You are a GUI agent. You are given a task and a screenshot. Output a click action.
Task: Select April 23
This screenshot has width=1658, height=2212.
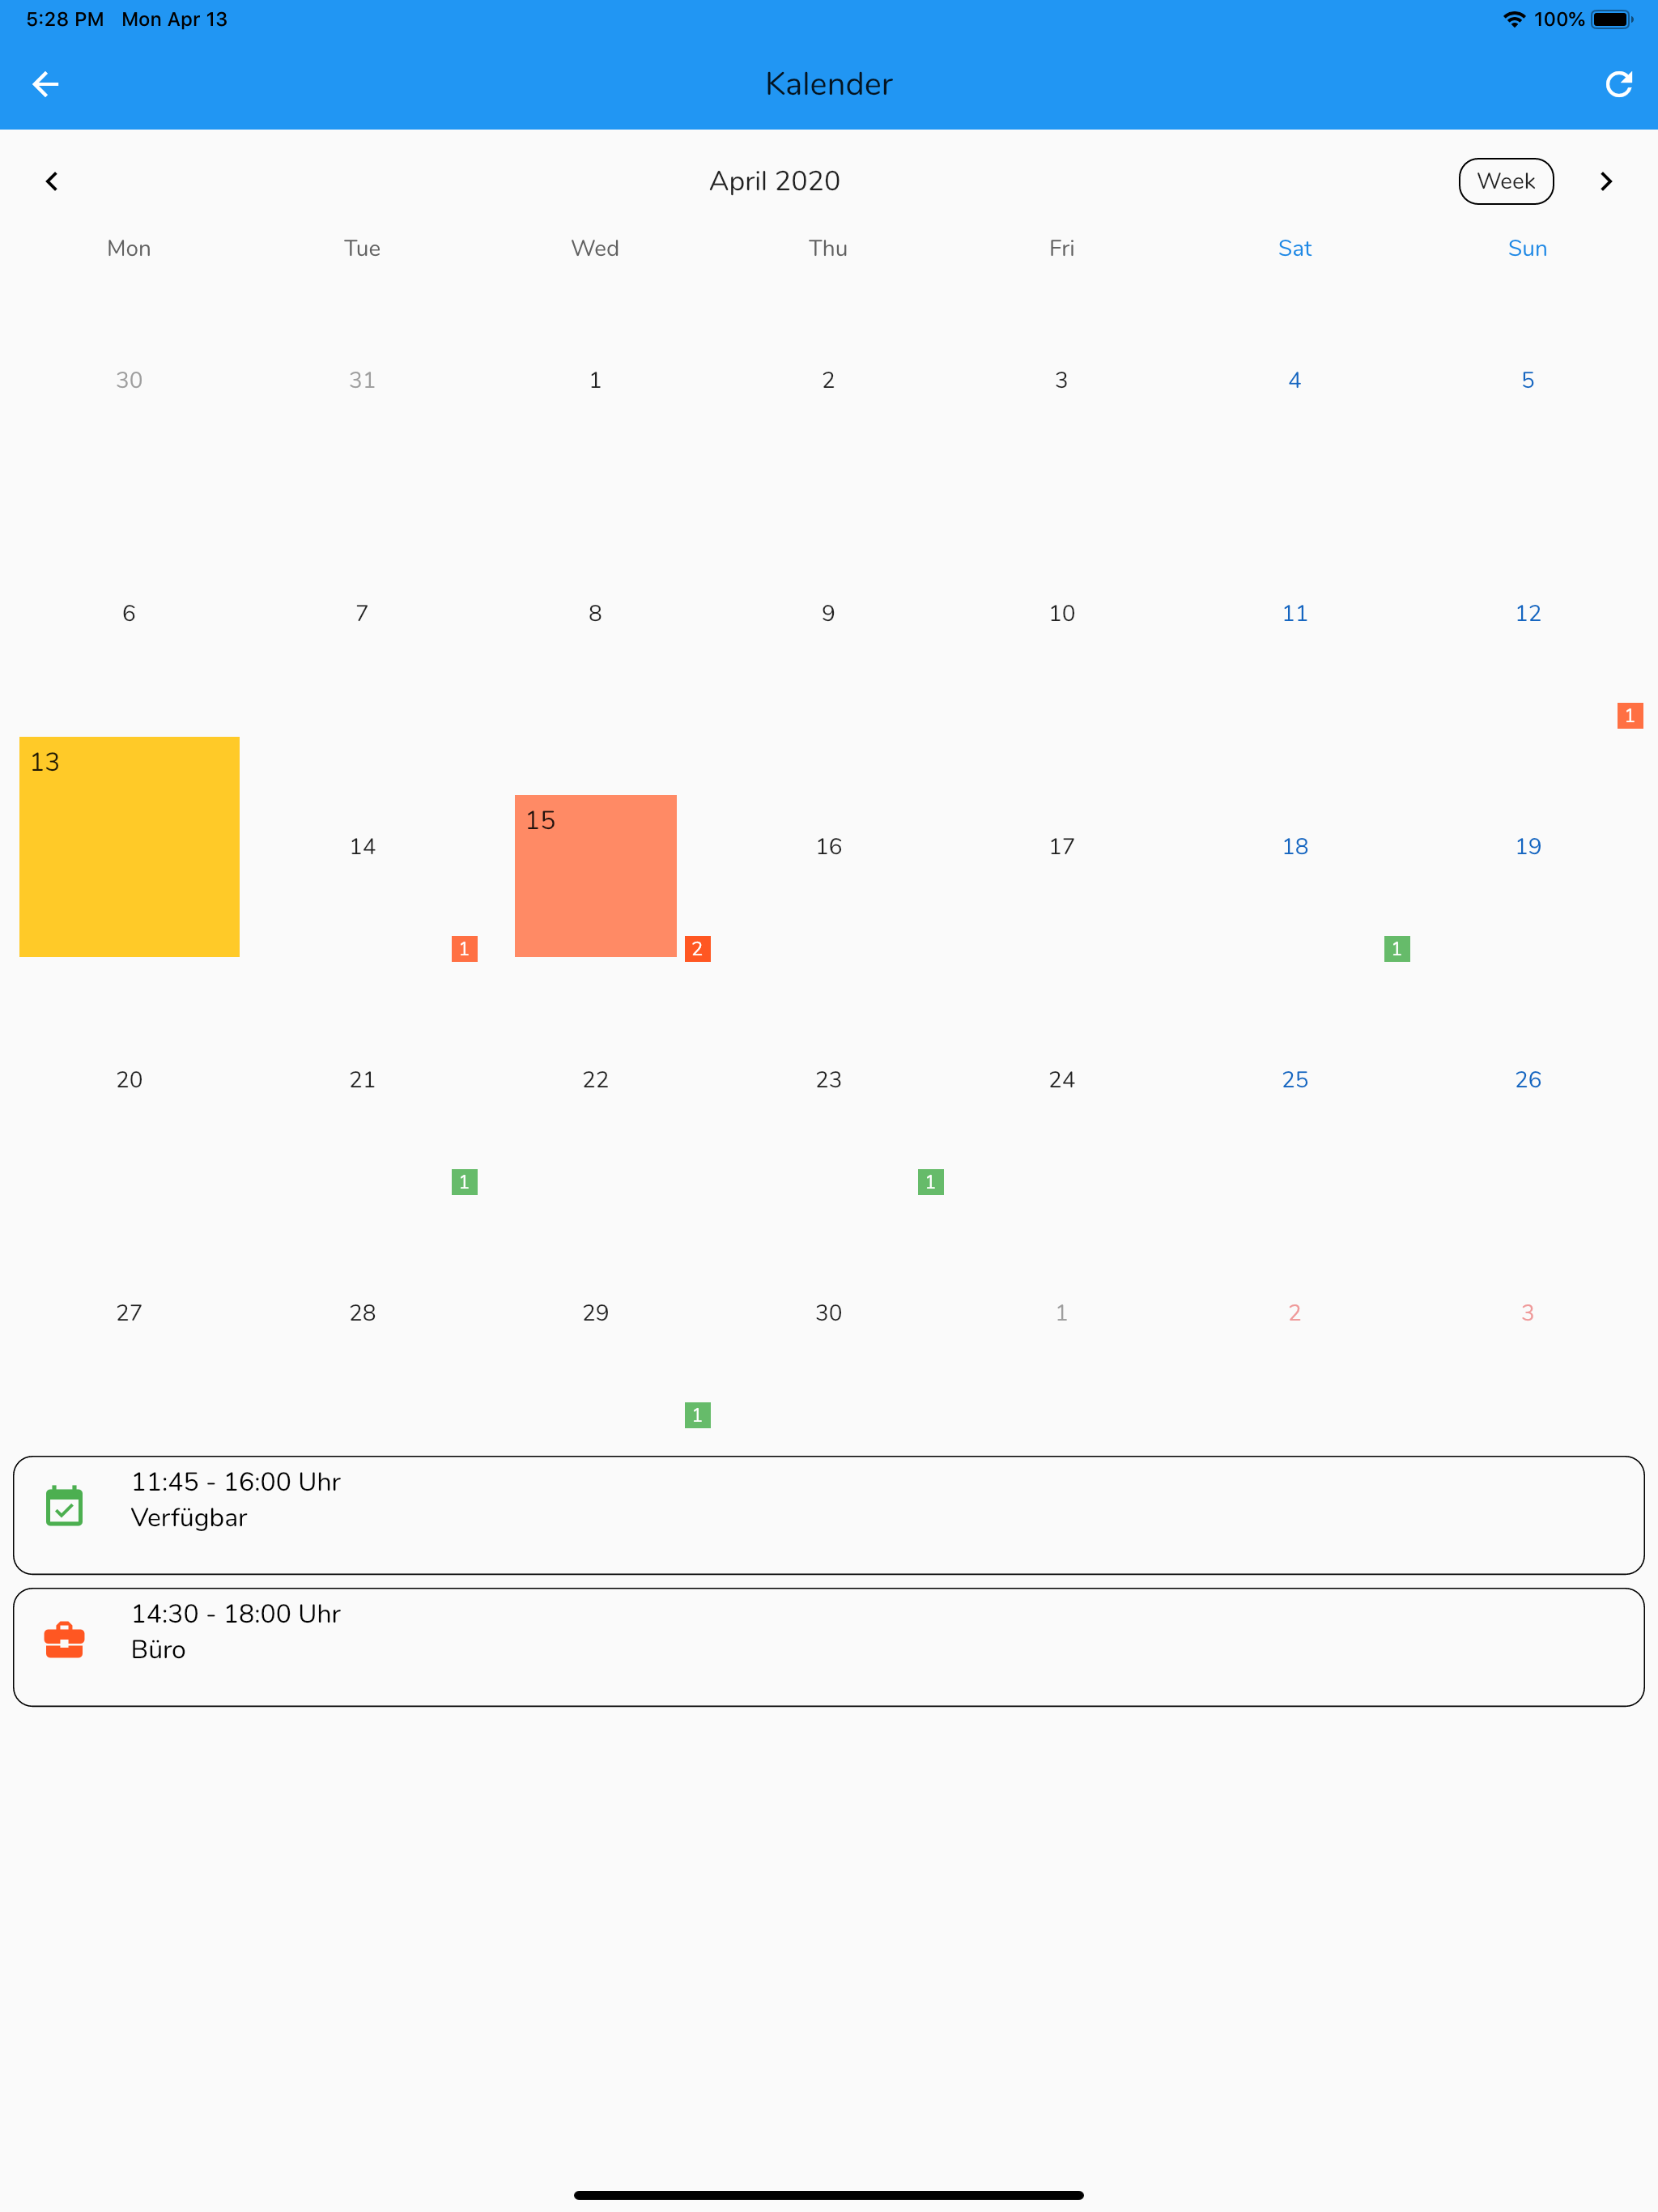click(x=828, y=1080)
